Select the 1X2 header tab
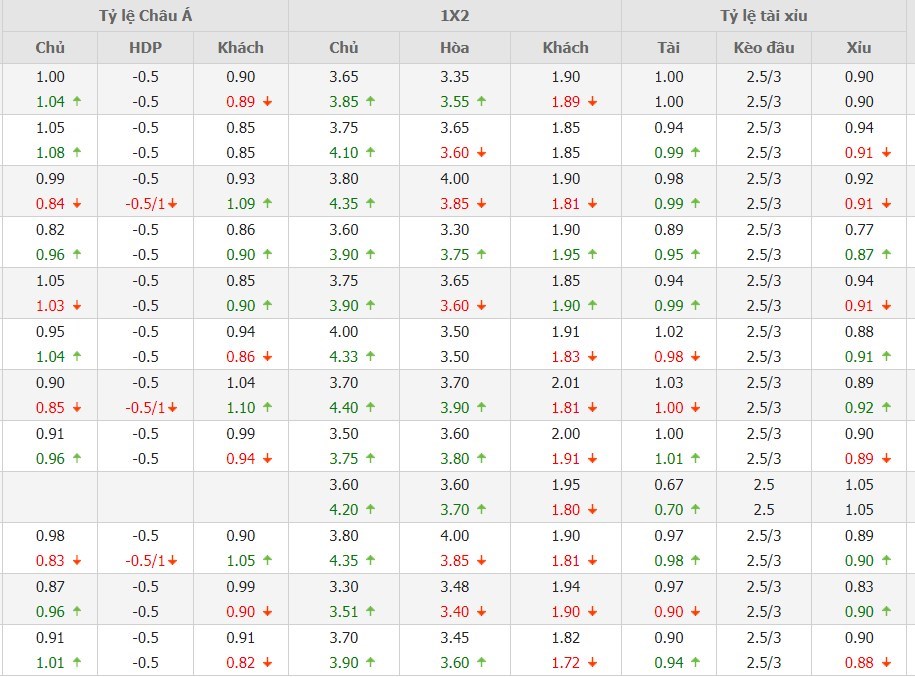 455,16
